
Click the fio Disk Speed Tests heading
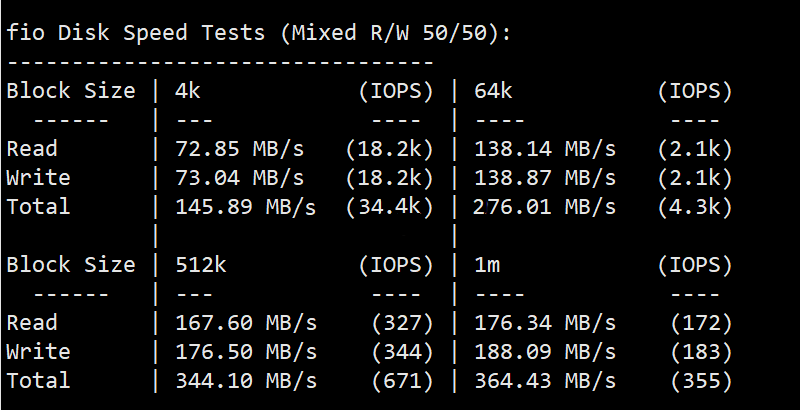coord(258,33)
